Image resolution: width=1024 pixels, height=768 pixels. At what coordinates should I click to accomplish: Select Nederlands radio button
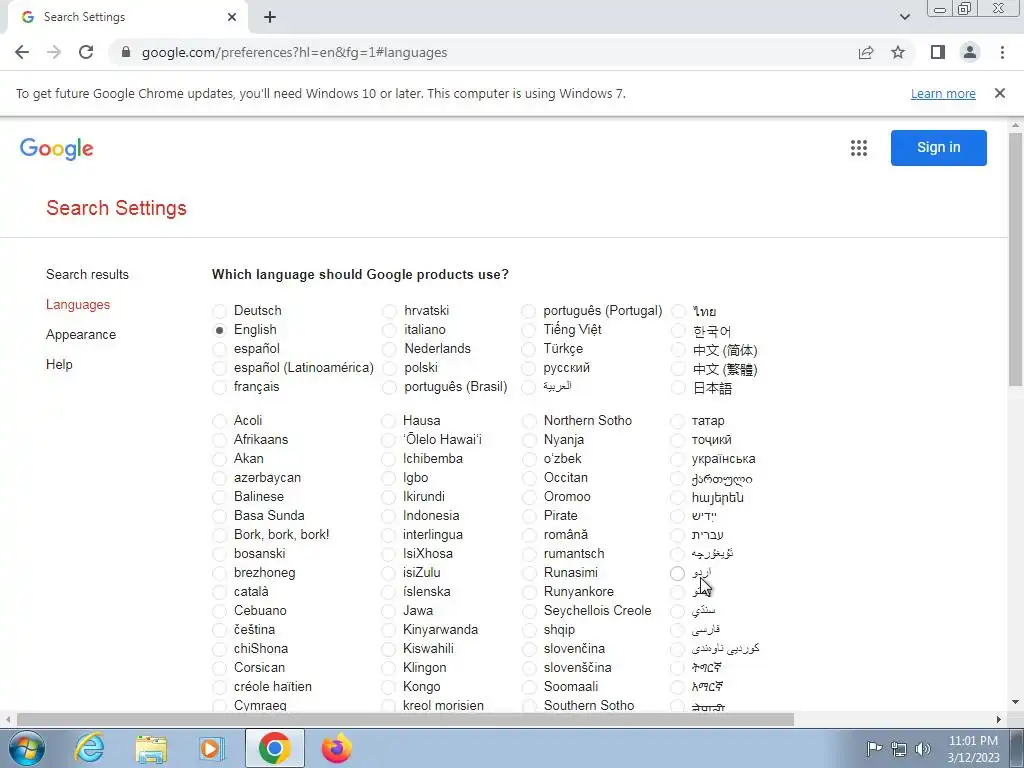(x=389, y=349)
